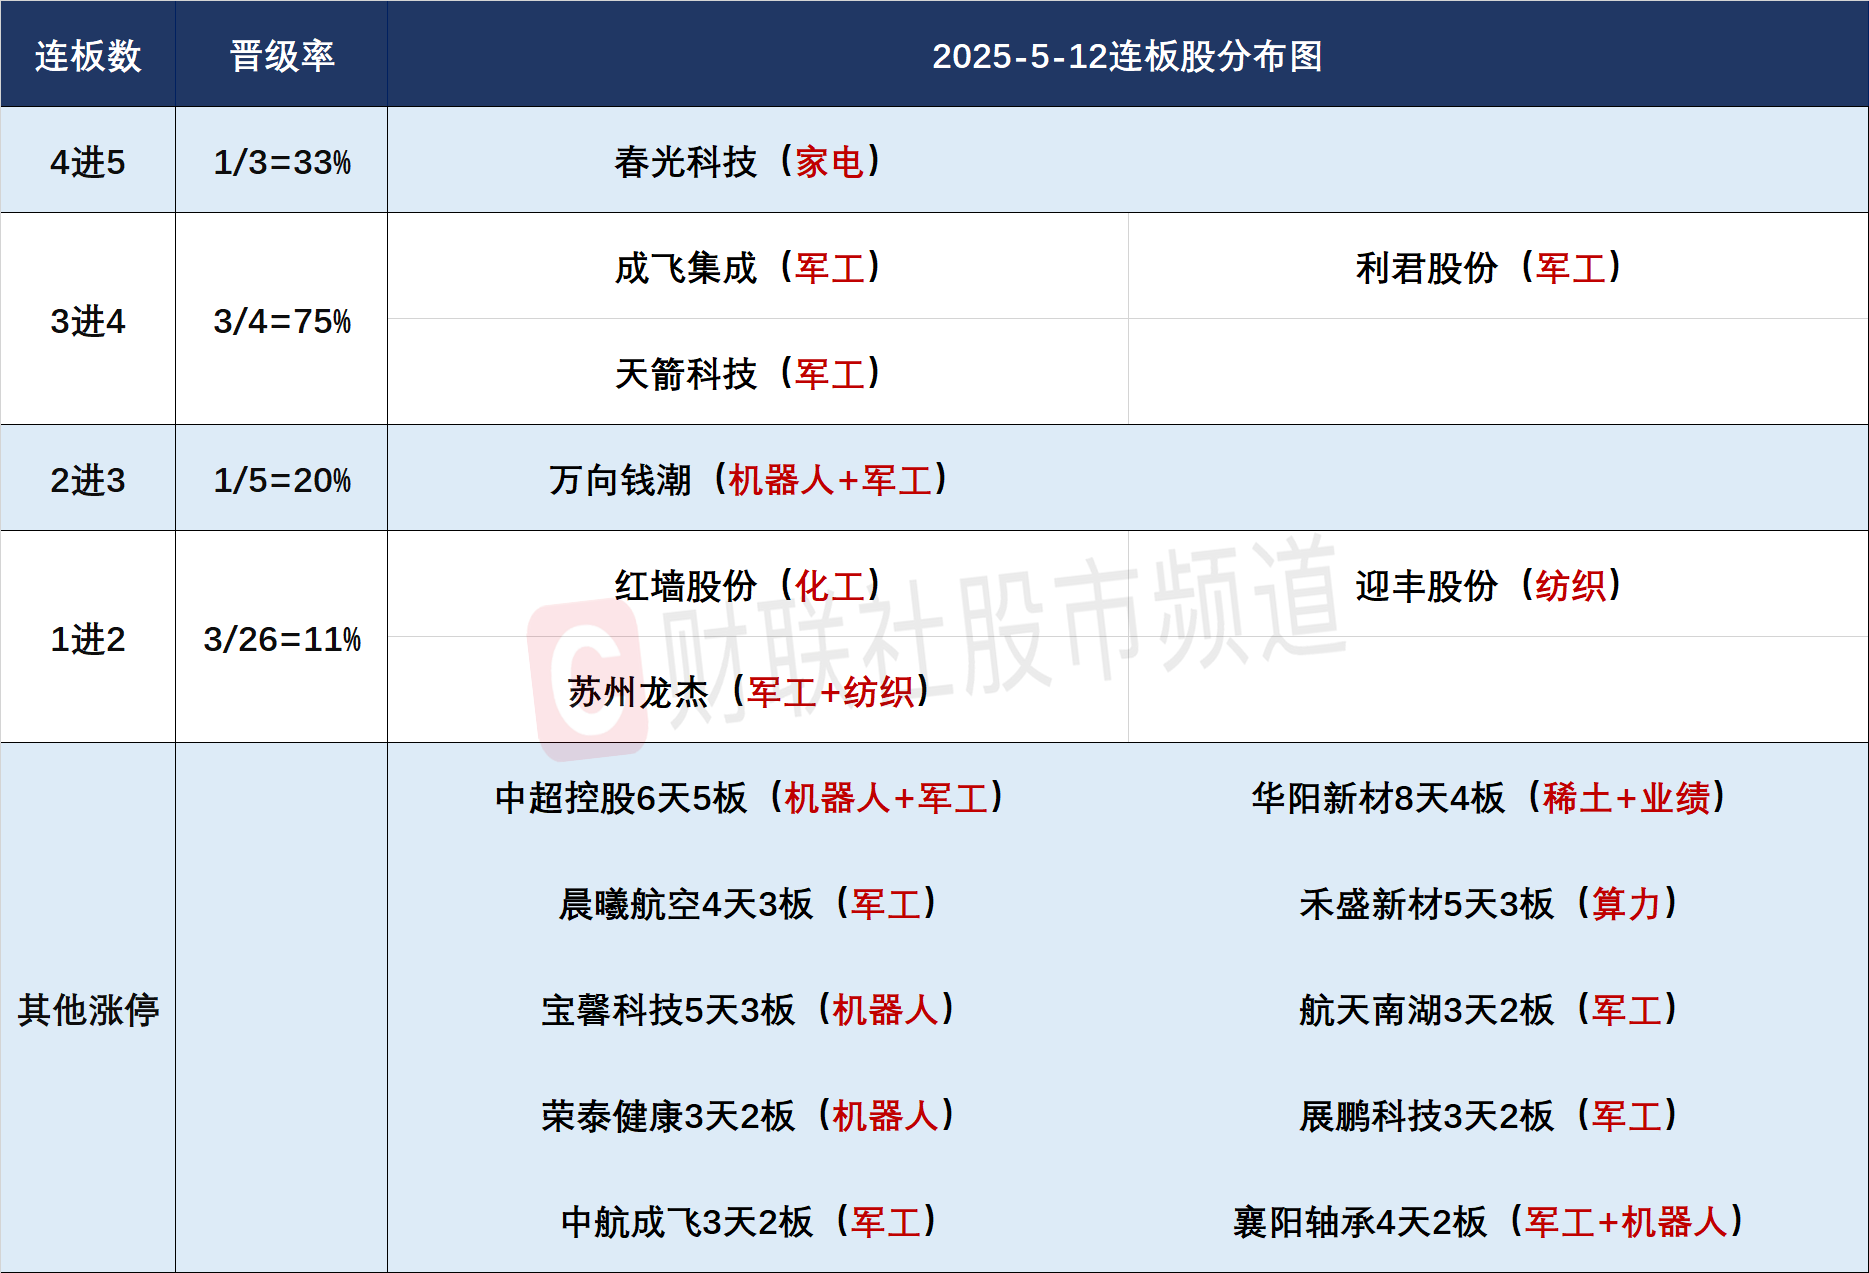Open 成飞集成（军工）stock entry
1869x1273 pixels.
pyautogui.click(x=748, y=267)
